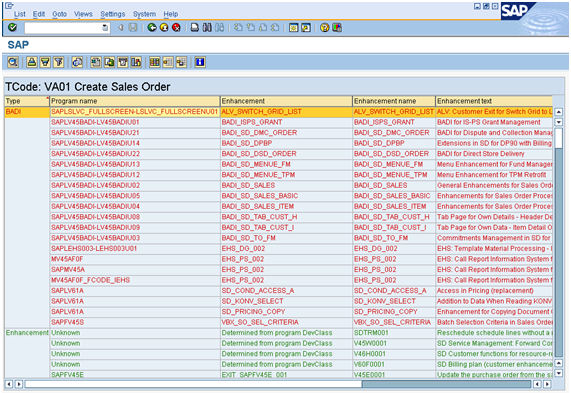Click the Find binoculars icon
Viewport: 571px width, 393px height.
[x=207, y=28]
